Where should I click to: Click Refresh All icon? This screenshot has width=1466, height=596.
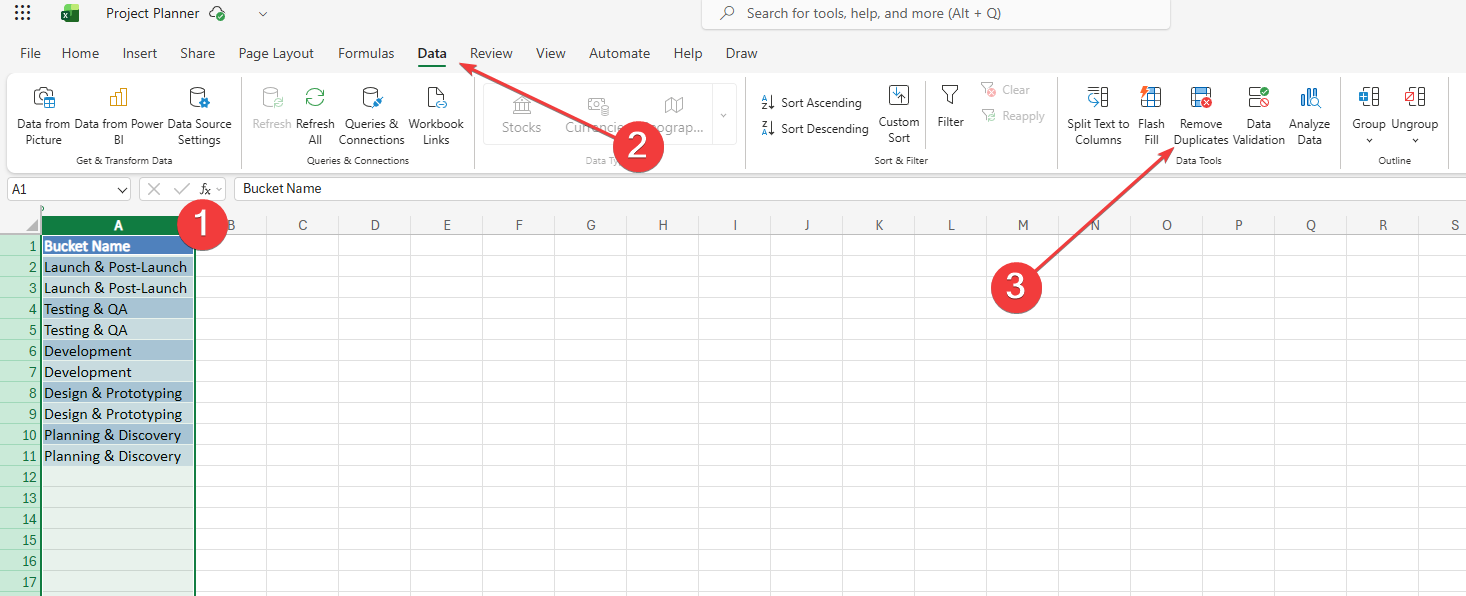pos(315,98)
